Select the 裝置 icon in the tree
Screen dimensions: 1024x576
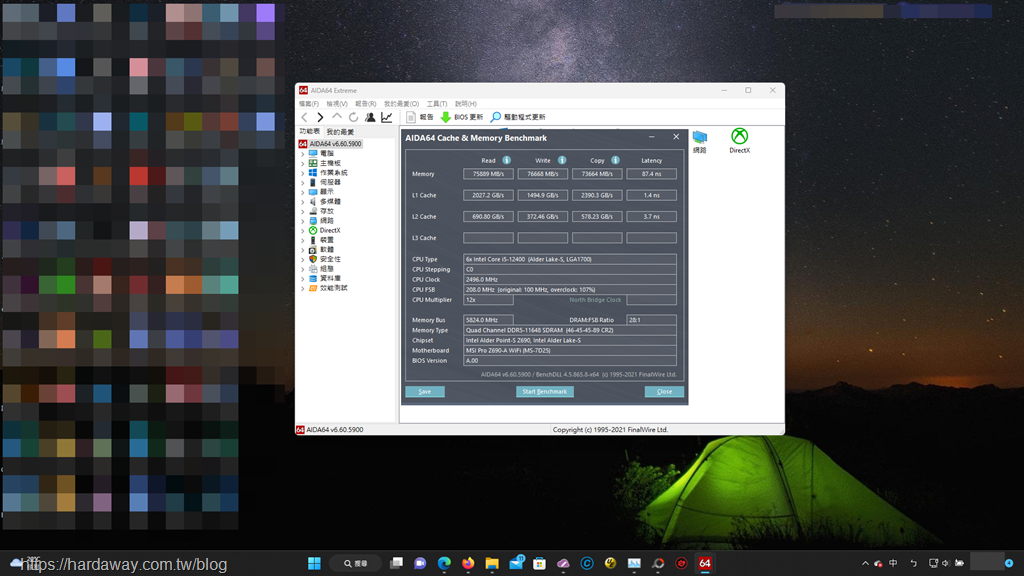click(313, 240)
